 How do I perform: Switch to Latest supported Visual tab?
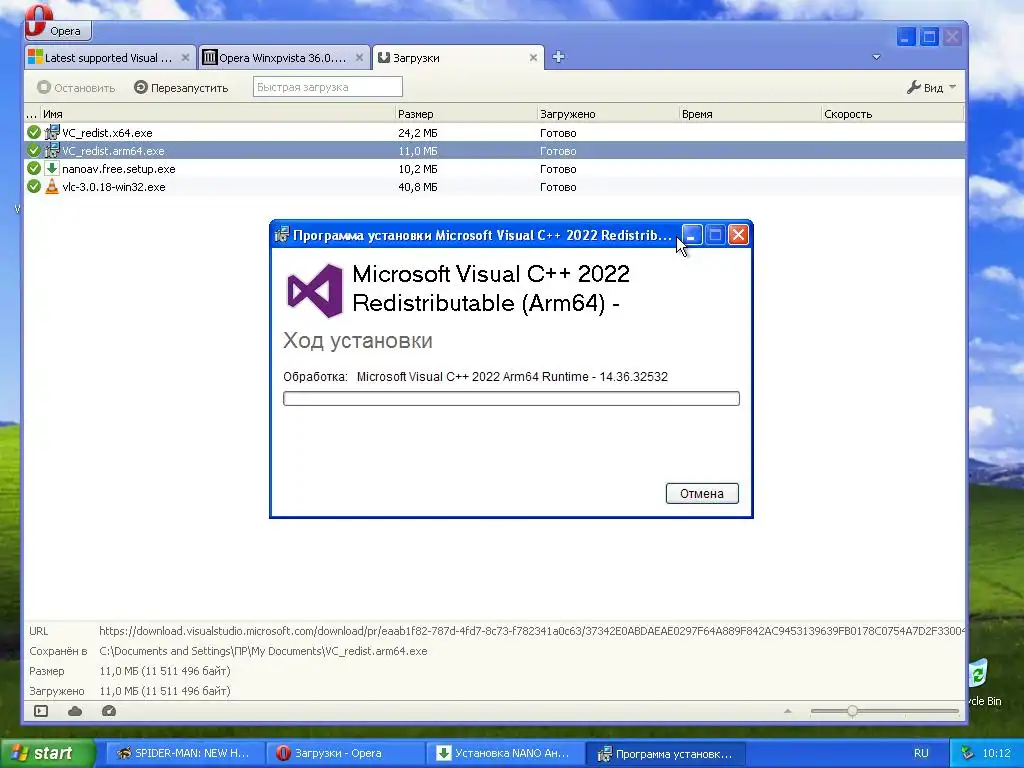click(x=110, y=57)
